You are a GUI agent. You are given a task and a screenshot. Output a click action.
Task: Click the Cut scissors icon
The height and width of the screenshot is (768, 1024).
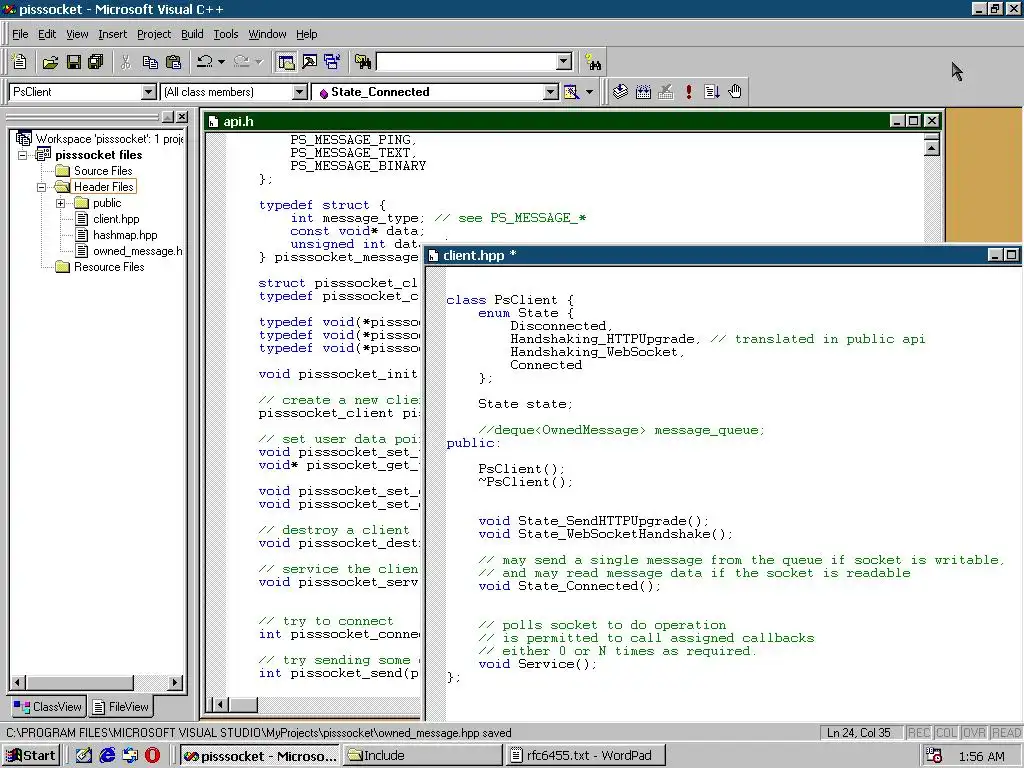[x=126, y=62]
